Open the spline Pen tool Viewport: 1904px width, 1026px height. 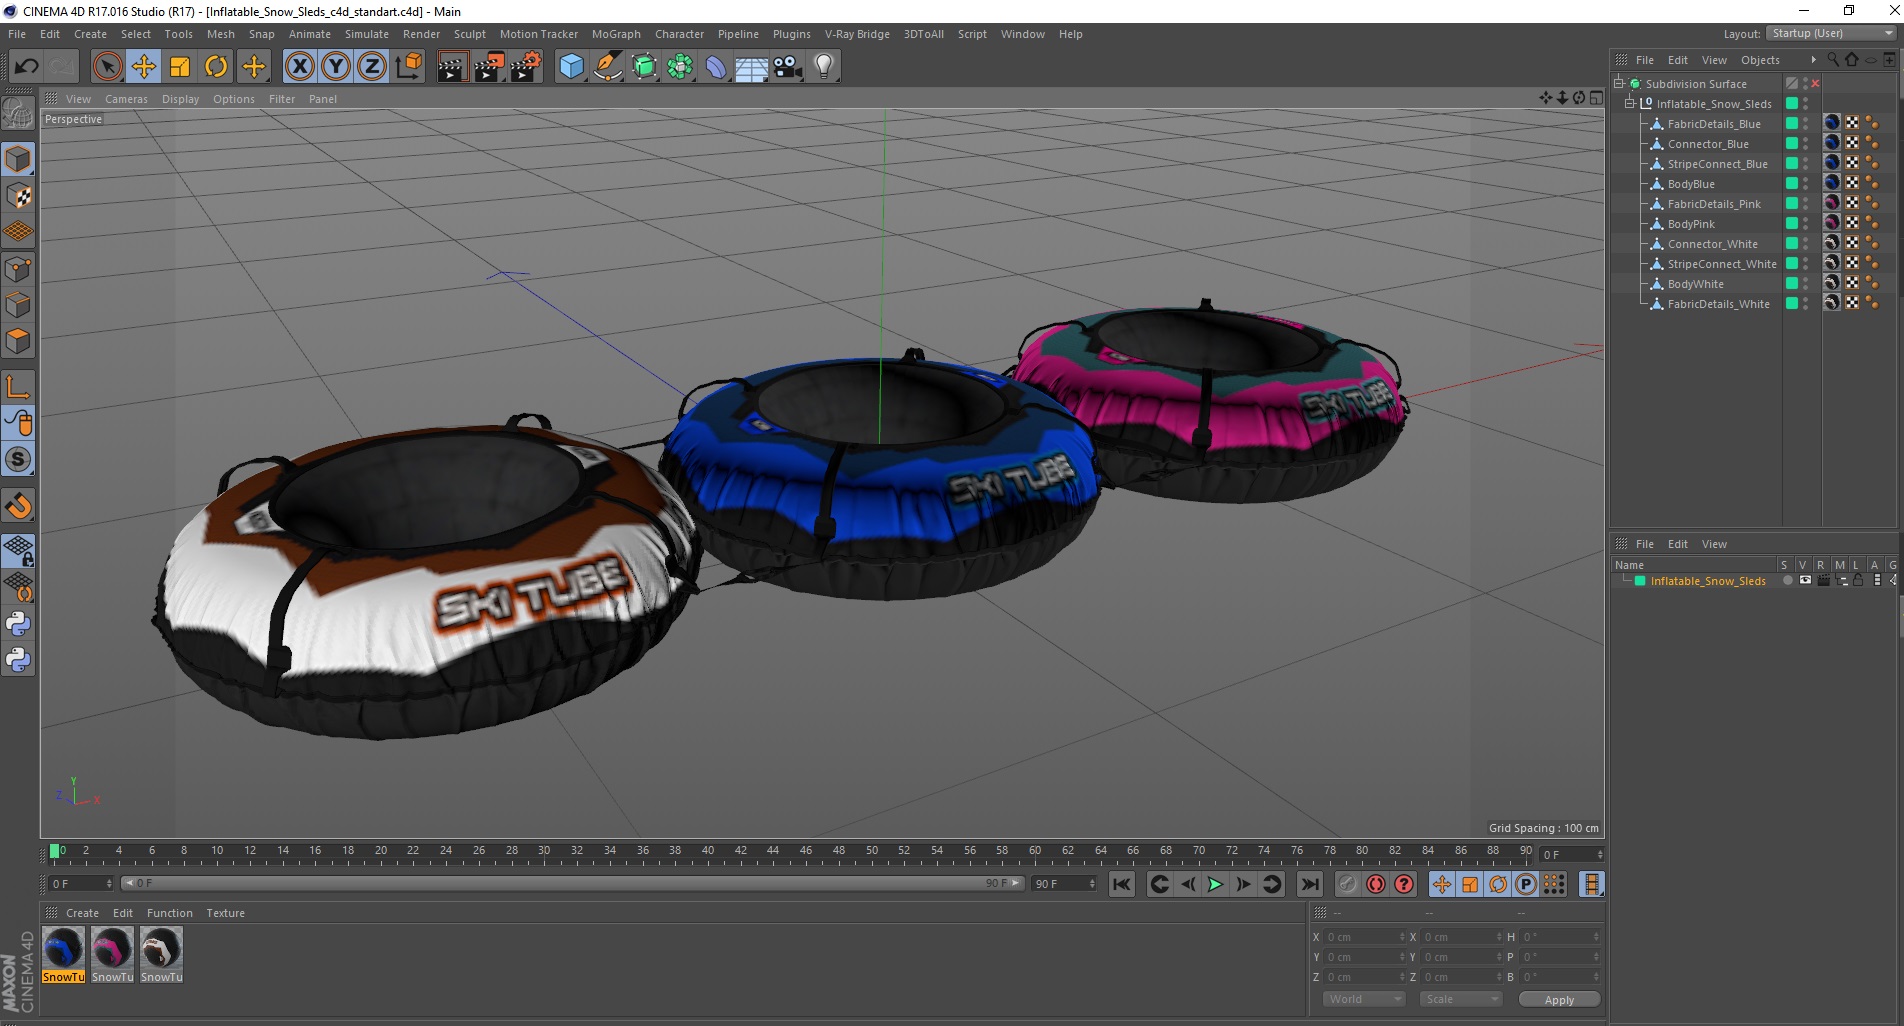[608, 67]
